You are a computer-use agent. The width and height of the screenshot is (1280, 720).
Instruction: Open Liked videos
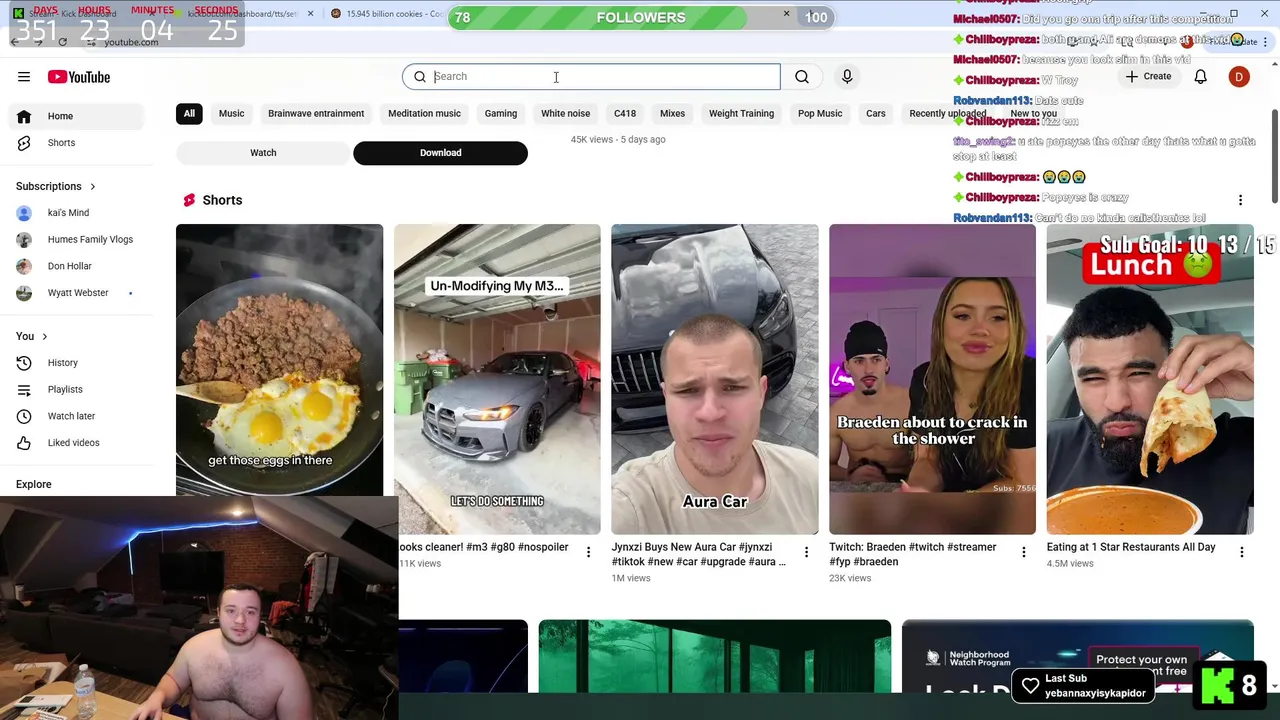pos(77,443)
